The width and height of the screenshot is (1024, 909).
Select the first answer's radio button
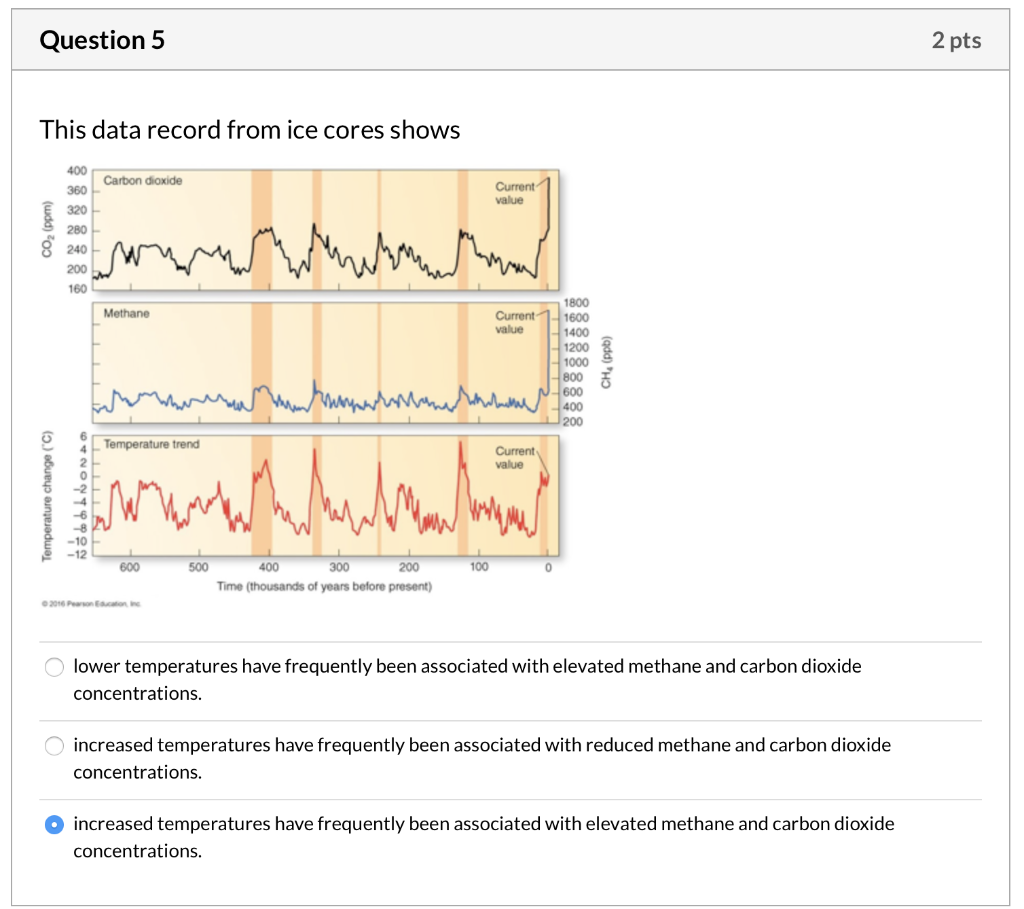(54, 666)
